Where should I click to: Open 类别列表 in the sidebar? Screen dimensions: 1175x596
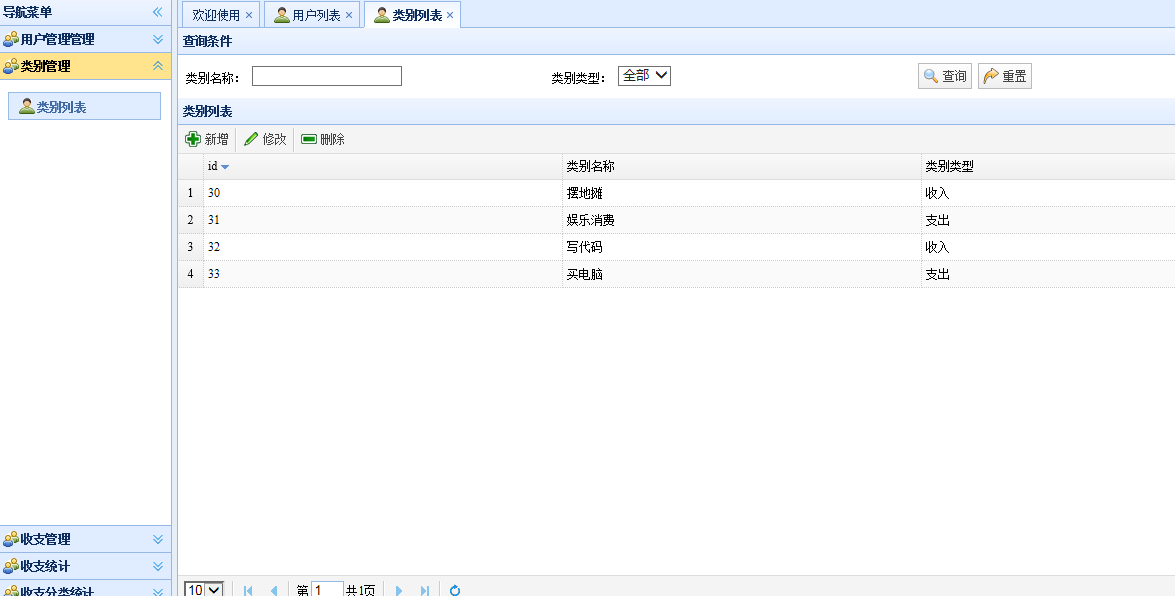[85, 106]
